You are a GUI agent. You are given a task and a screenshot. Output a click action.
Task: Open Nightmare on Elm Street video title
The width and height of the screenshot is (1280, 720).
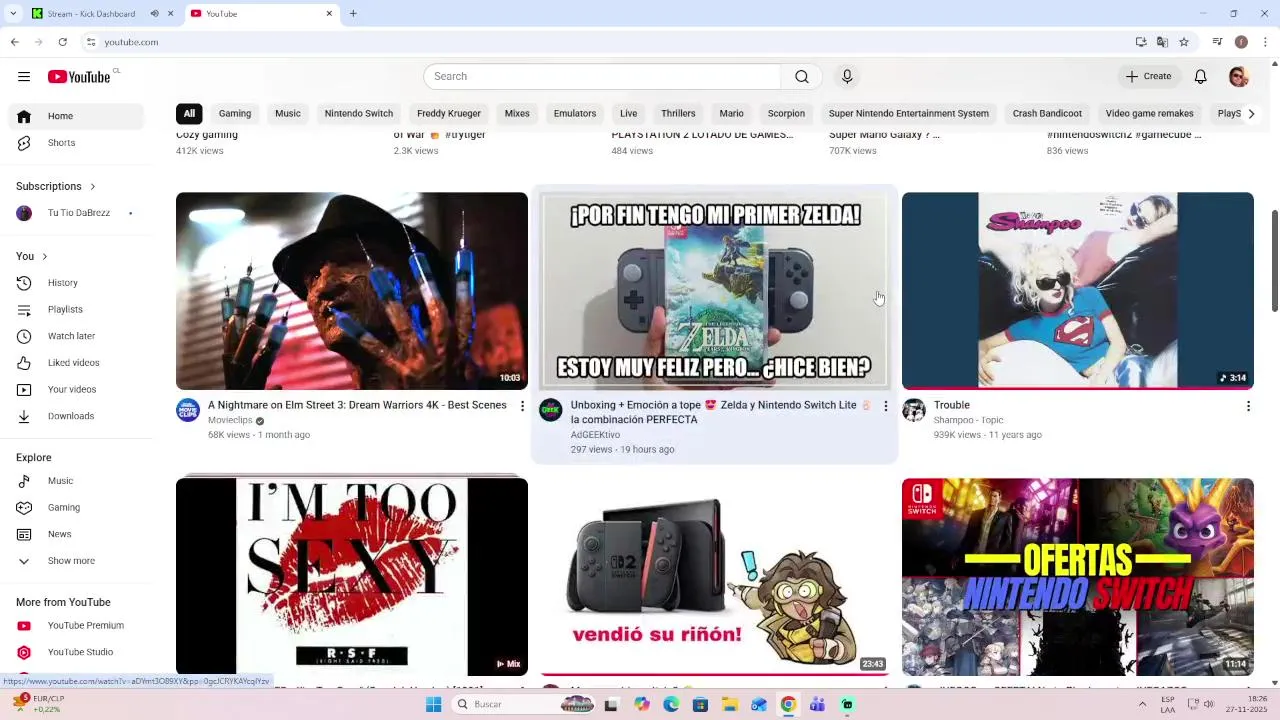[x=357, y=405]
